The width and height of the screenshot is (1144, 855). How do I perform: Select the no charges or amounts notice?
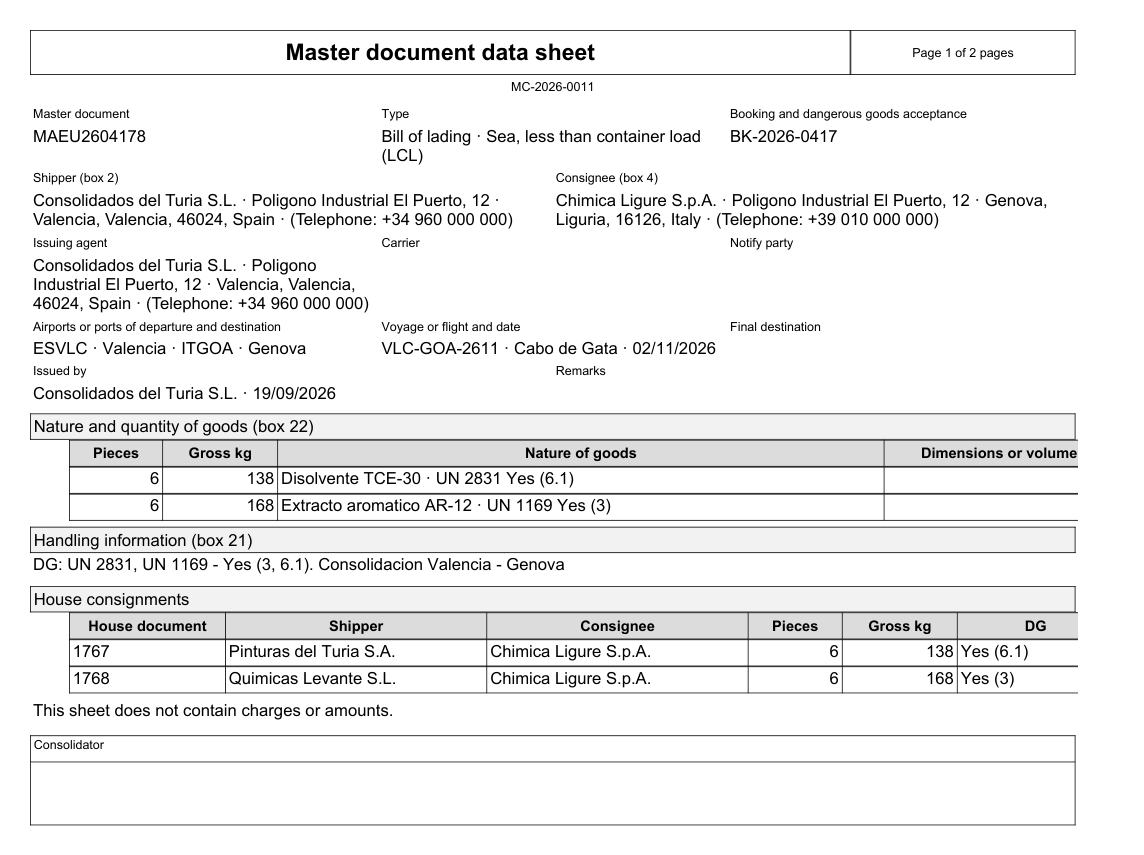[213, 711]
